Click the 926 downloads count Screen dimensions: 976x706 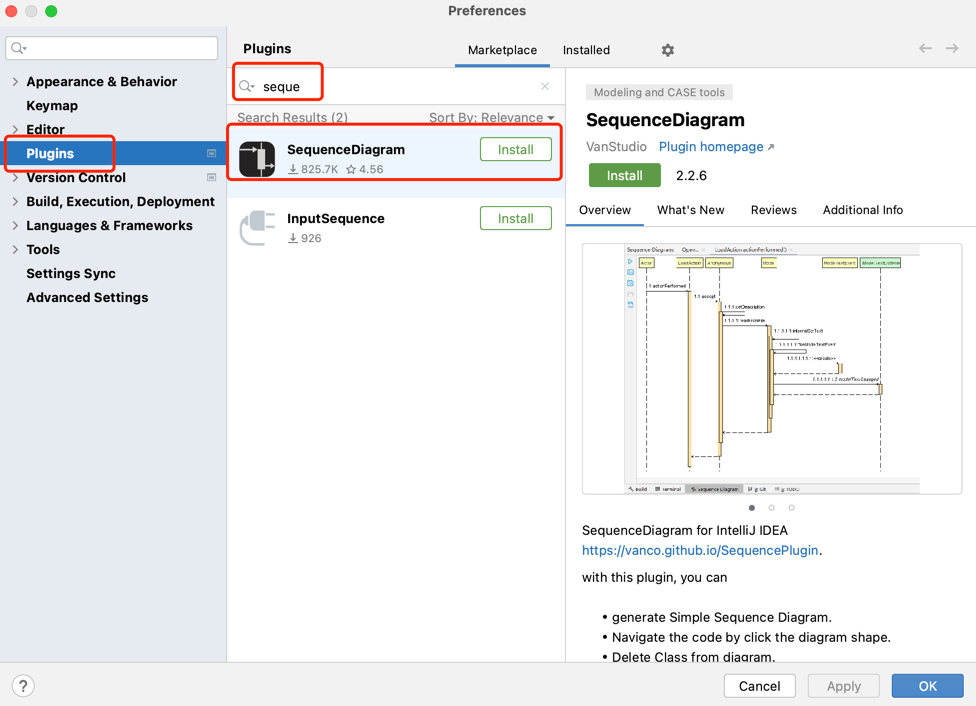tap(304, 238)
